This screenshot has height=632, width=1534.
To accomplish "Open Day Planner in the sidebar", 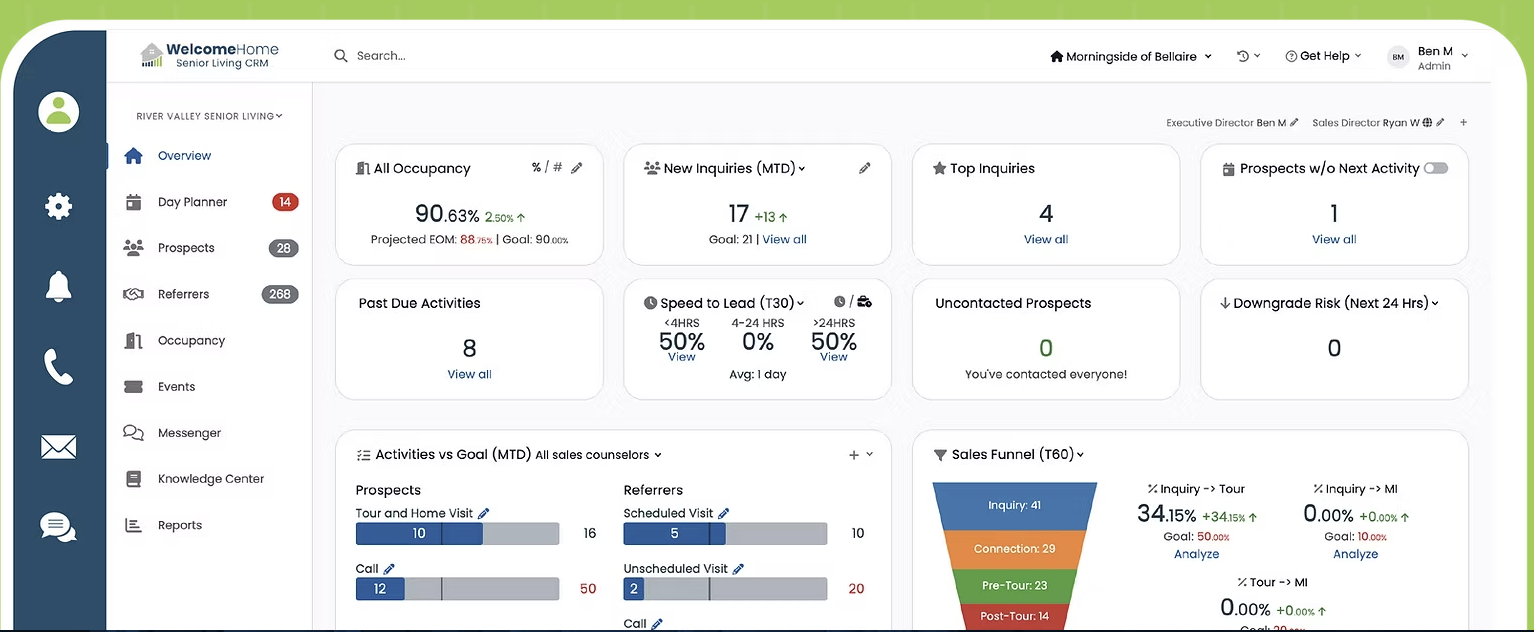I will point(192,202).
